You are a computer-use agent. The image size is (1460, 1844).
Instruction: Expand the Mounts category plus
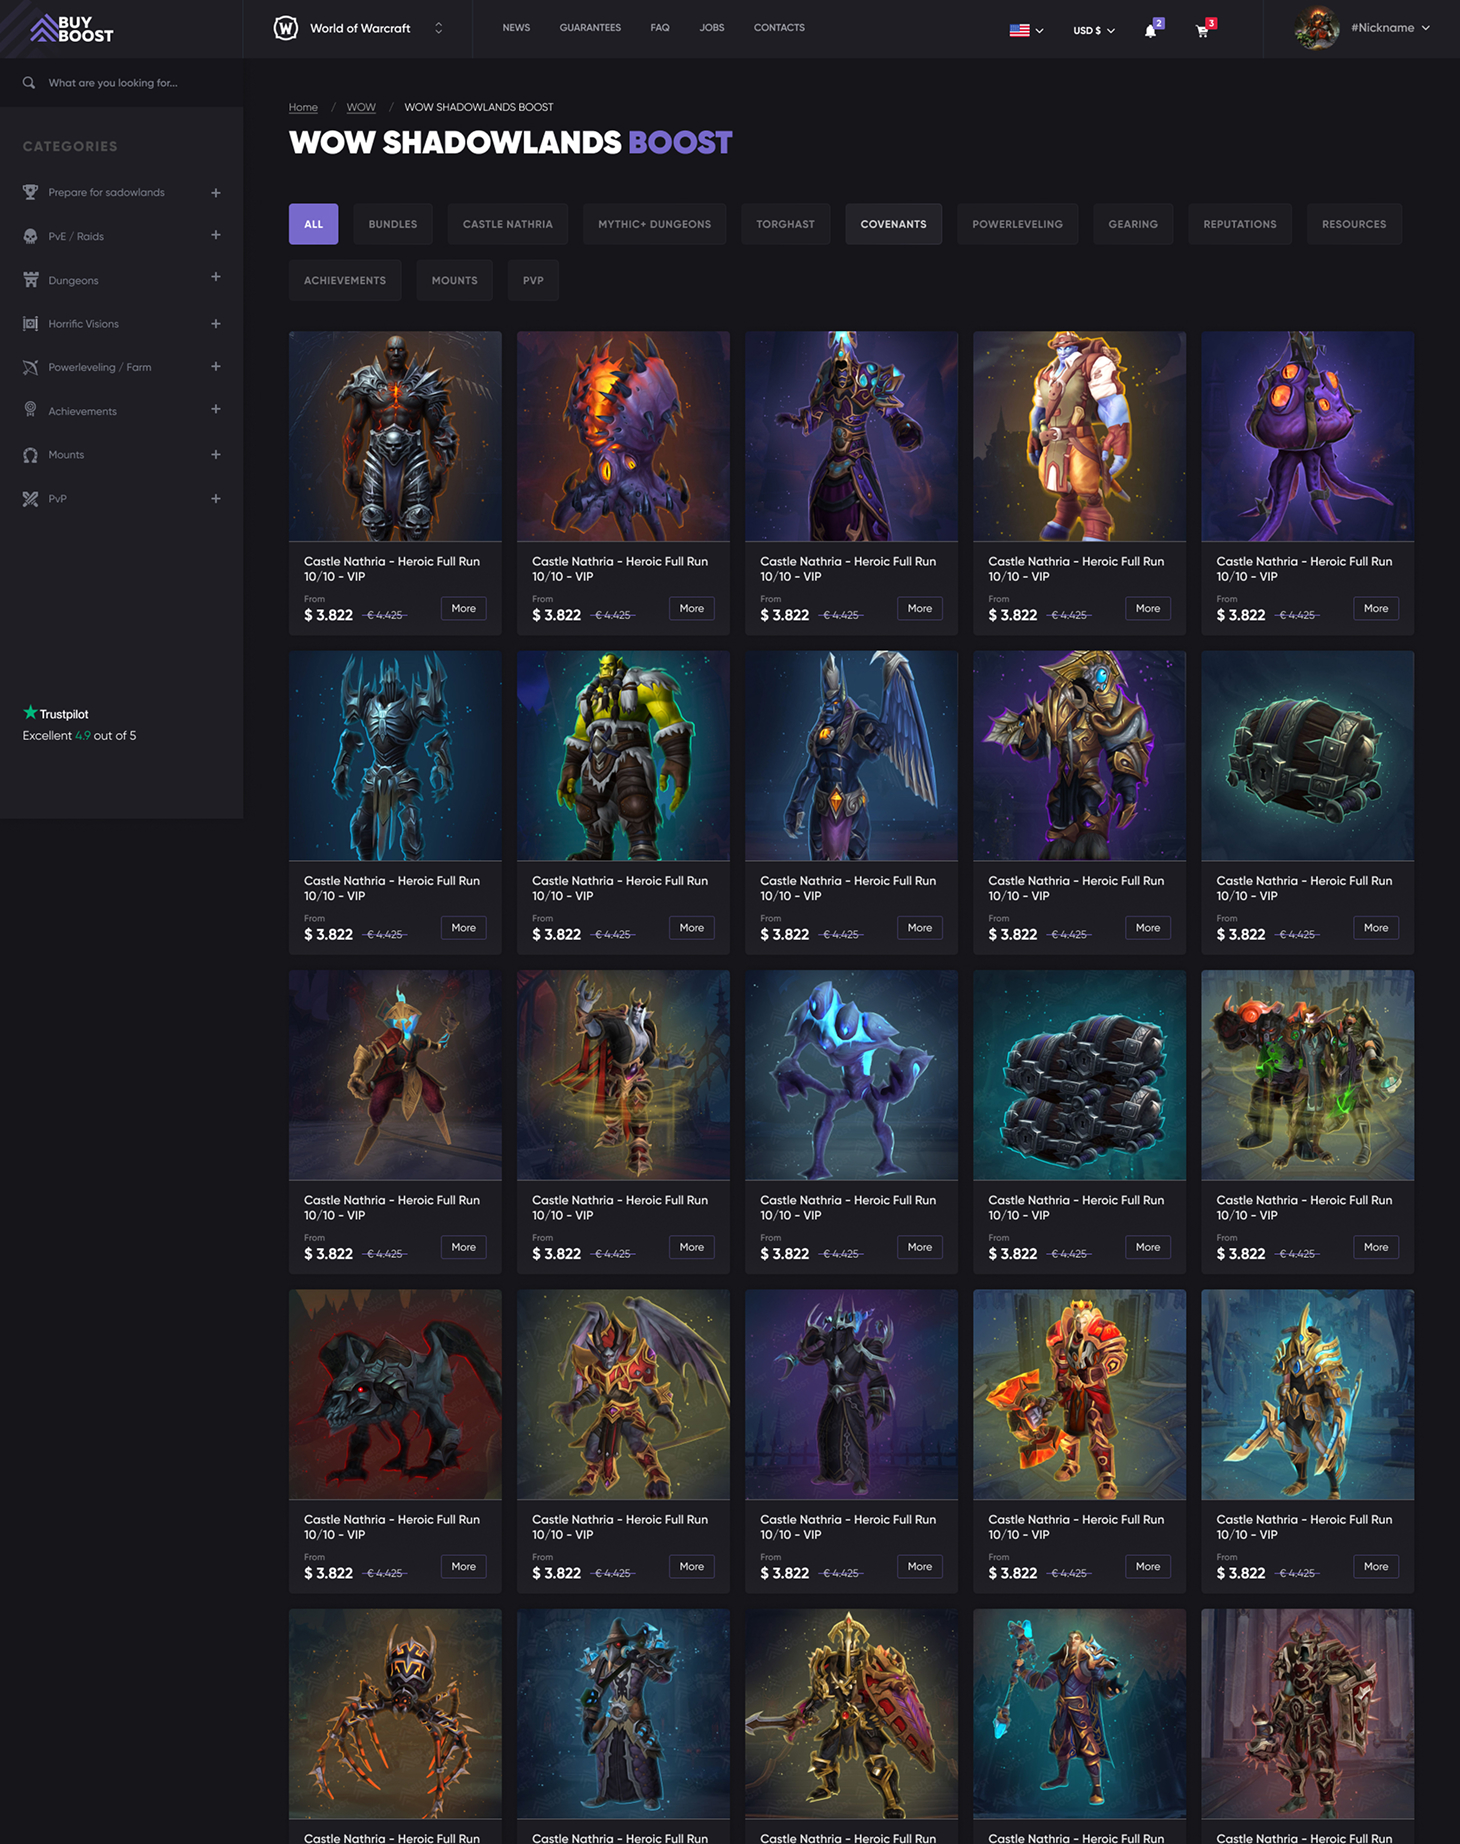[216, 455]
